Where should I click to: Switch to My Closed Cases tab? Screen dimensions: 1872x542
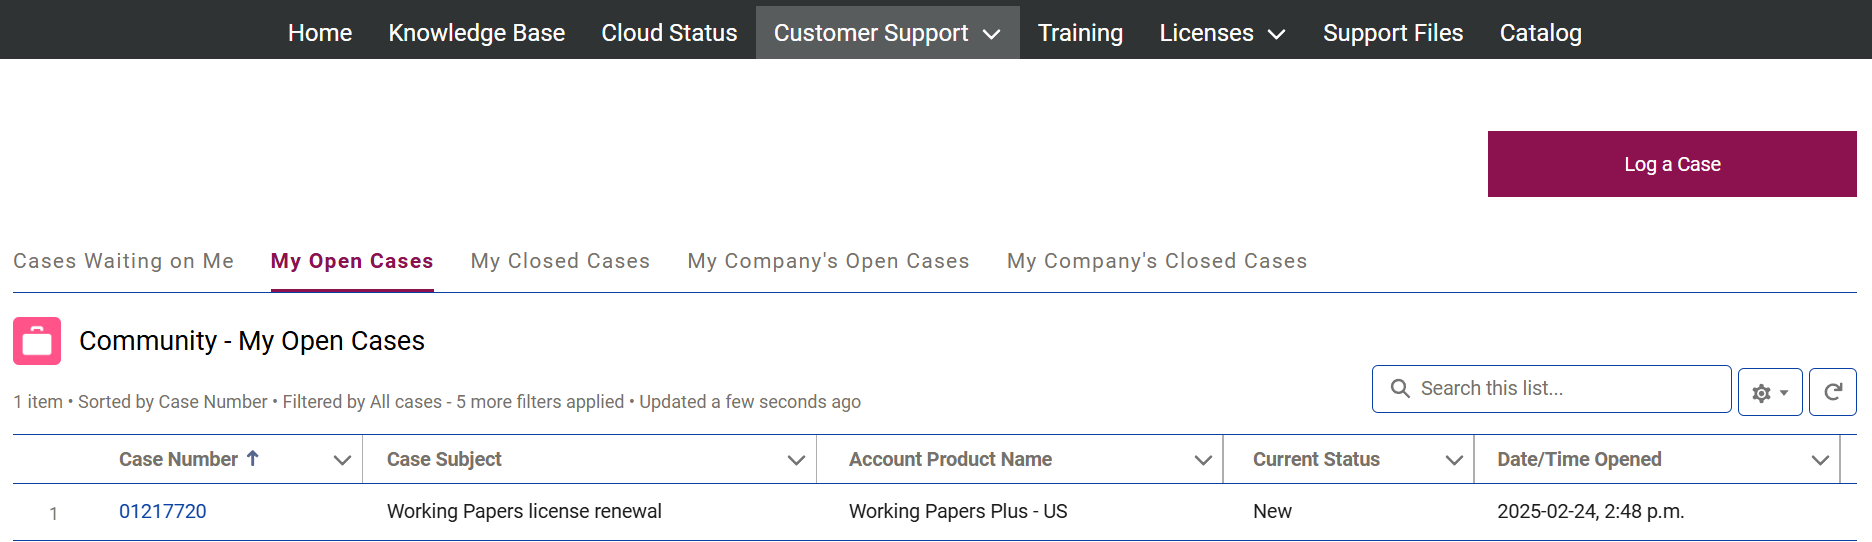tap(560, 261)
